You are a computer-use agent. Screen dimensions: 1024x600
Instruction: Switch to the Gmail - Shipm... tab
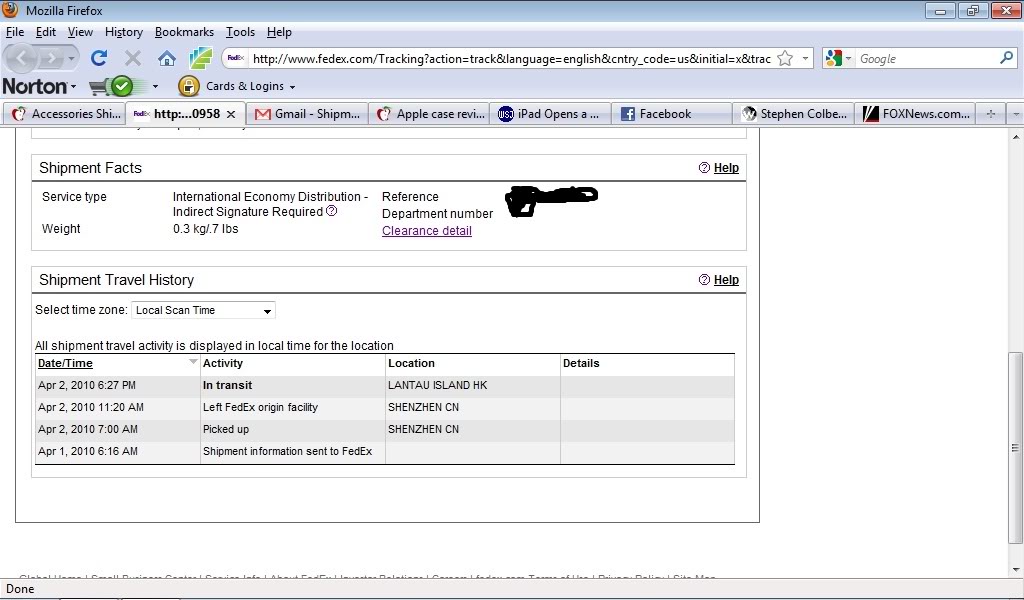[x=307, y=114]
